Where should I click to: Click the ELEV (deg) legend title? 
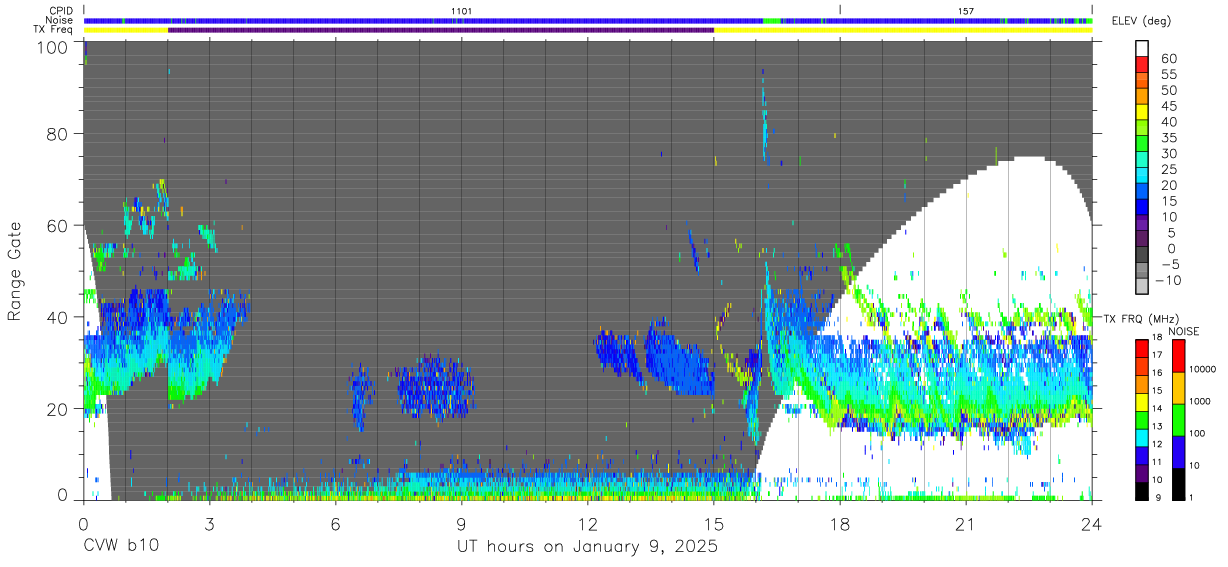tap(1141, 20)
